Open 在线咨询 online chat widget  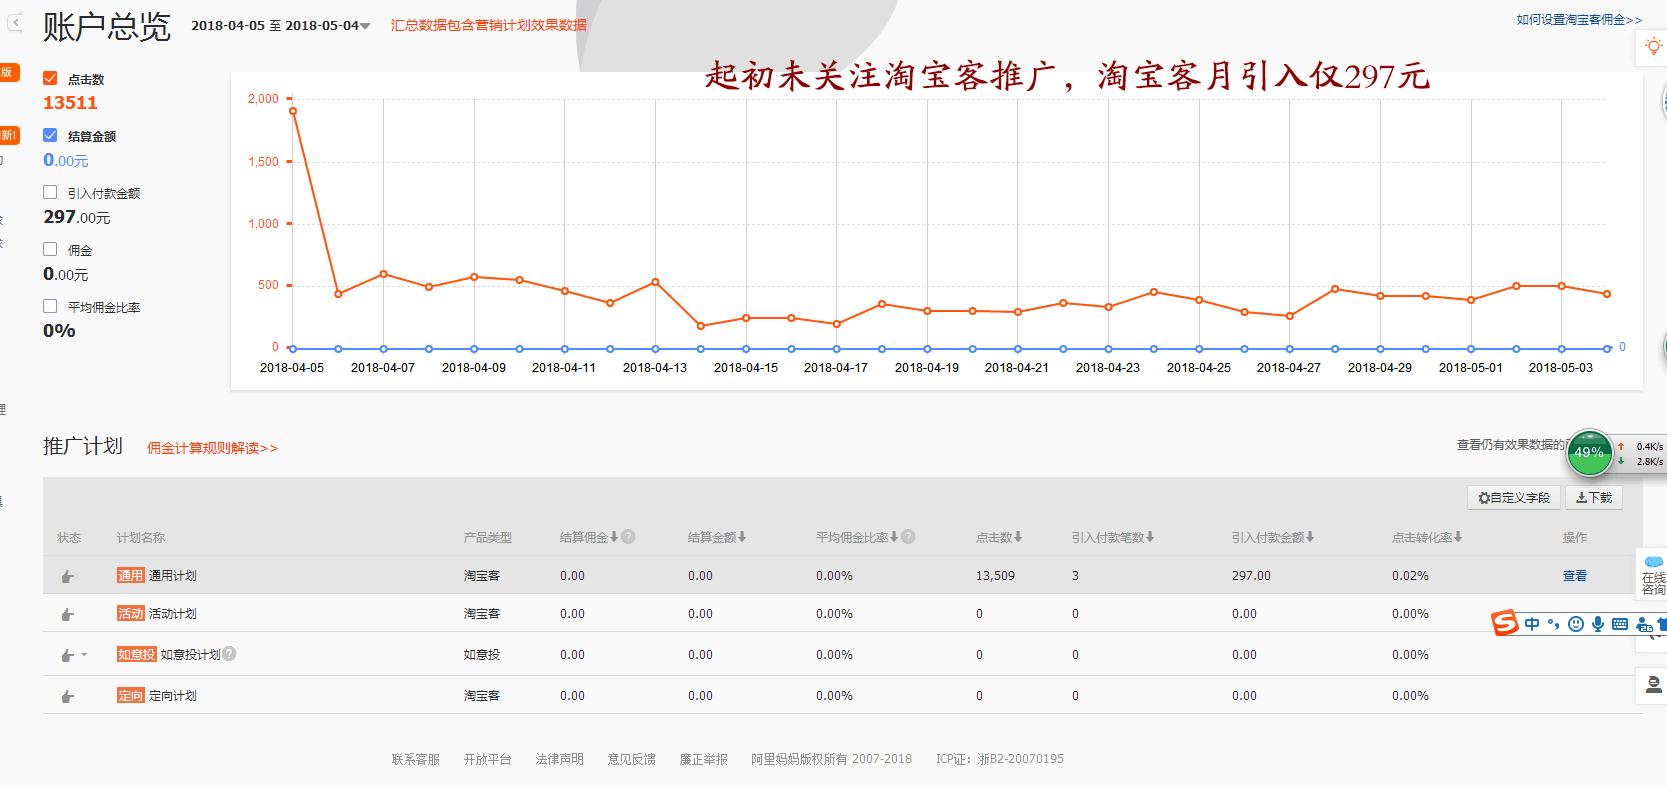click(1653, 575)
